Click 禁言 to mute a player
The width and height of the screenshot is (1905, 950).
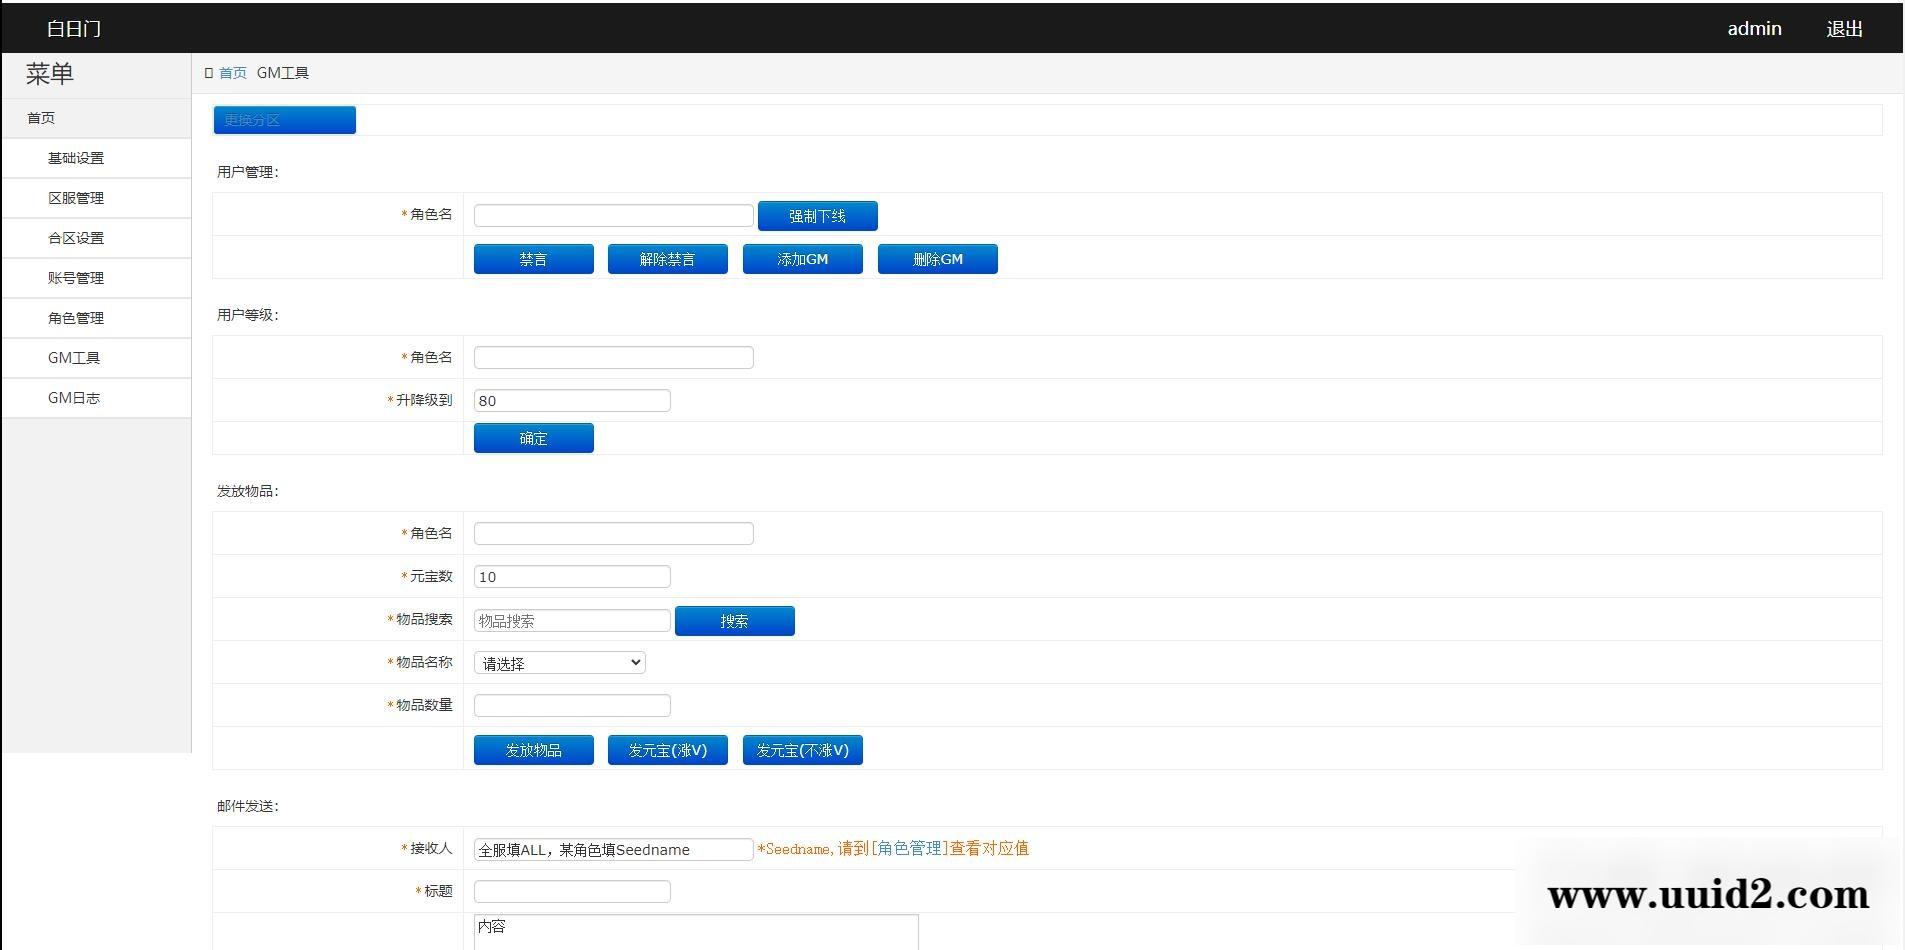(x=533, y=258)
